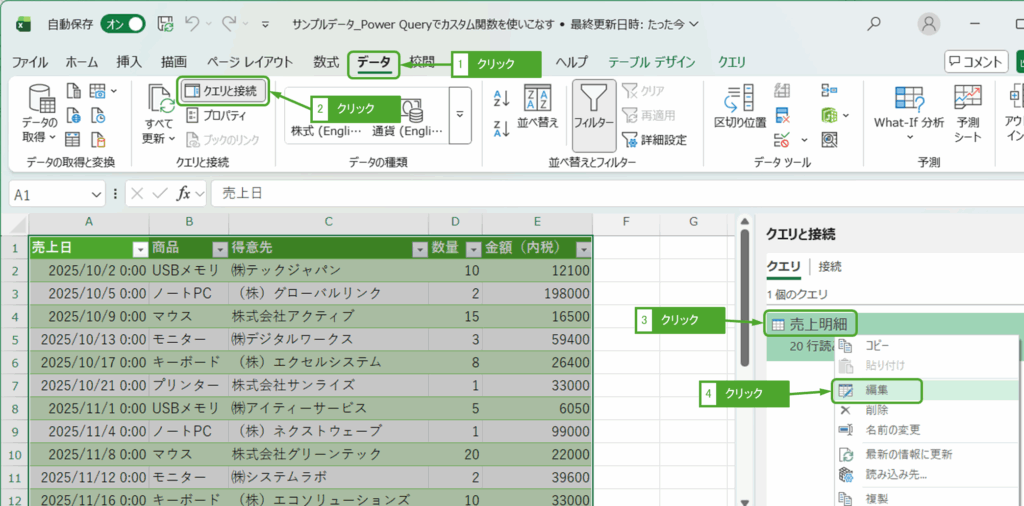Click the sort descending Z-A icon
The height and width of the screenshot is (506, 1024).
click(502, 128)
